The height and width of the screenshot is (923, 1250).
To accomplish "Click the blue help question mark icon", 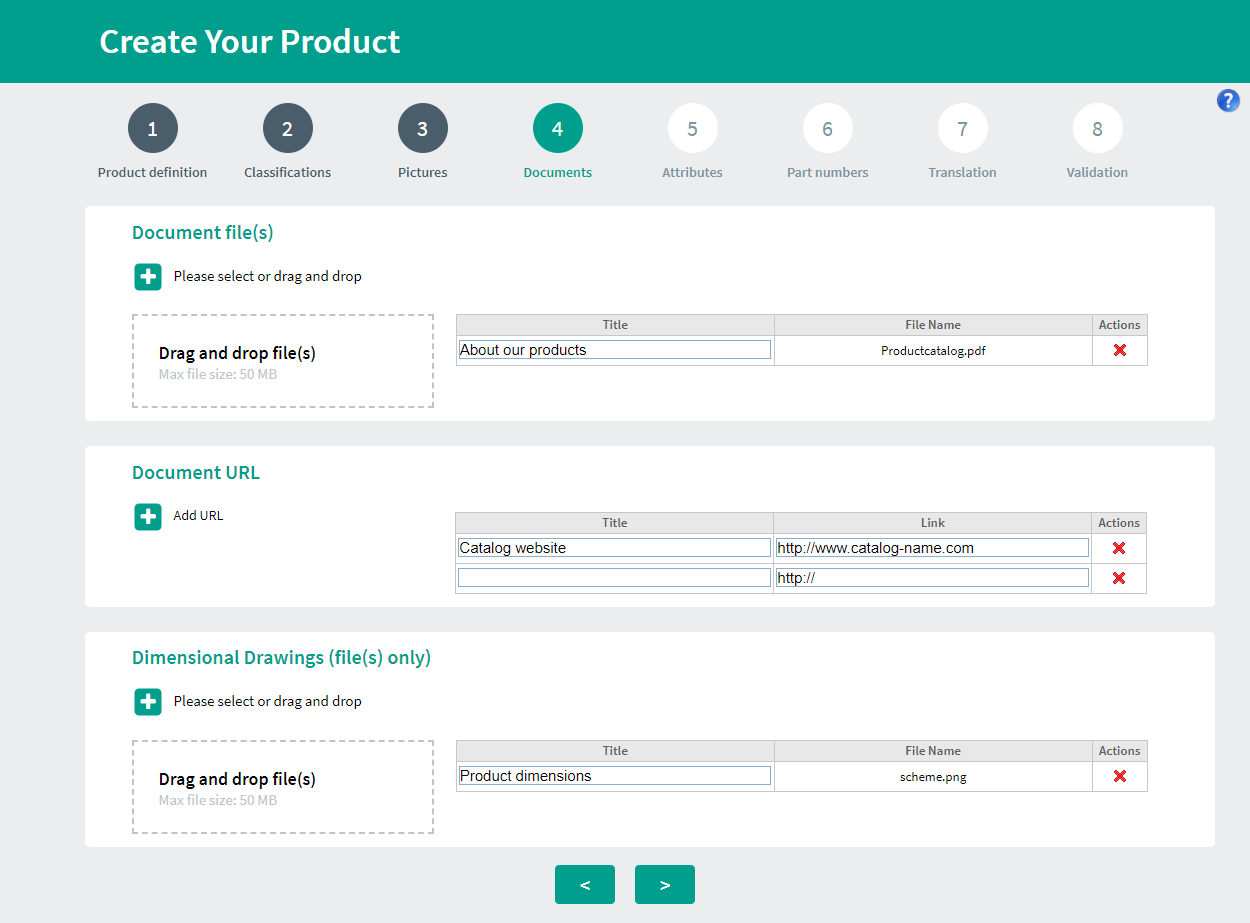I will pyautogui.click(x=1228, y=100).
